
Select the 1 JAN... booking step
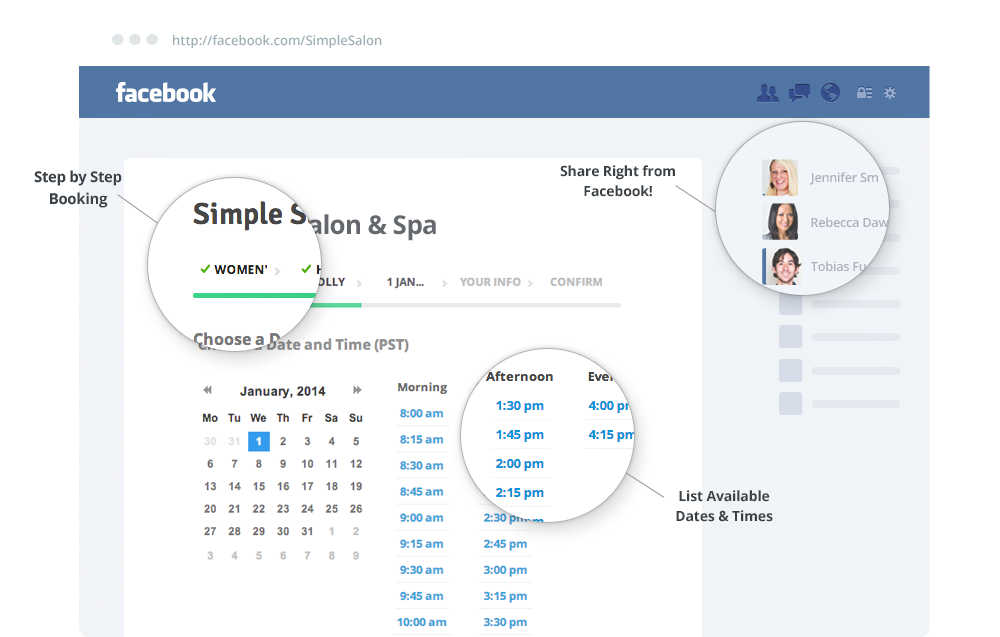point(405,282)
